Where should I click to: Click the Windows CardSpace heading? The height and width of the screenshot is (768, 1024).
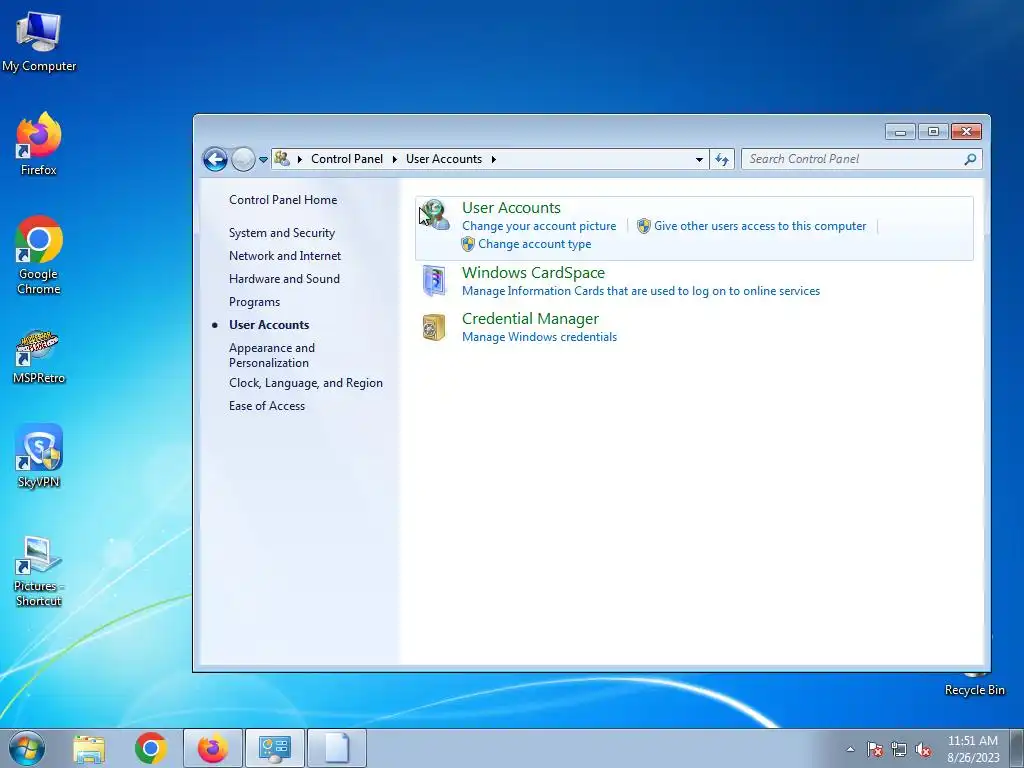coord(533,273)
